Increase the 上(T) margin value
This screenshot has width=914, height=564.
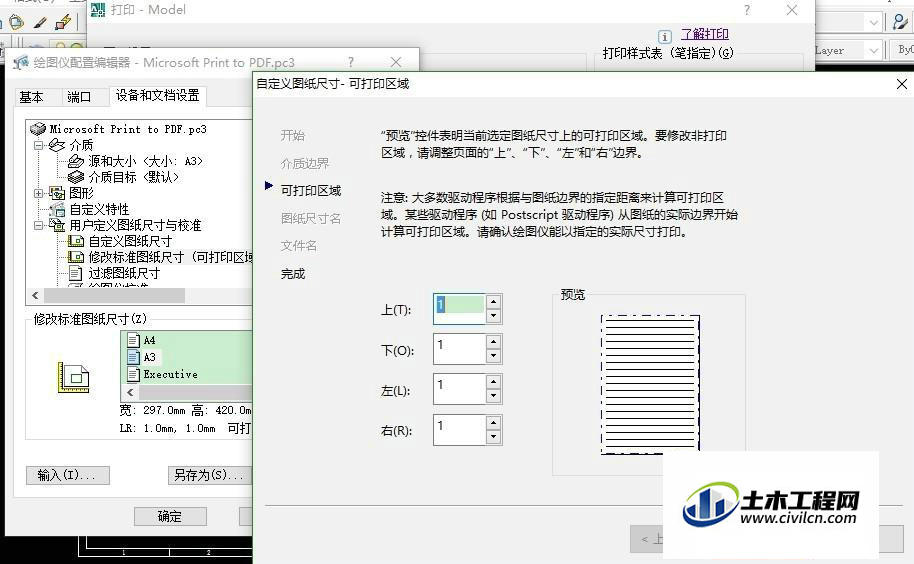point(494,302)
